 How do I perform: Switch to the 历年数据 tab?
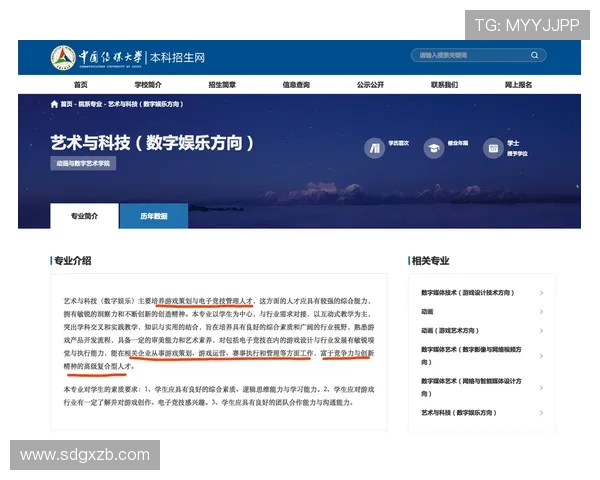click(x=154, y=216)
